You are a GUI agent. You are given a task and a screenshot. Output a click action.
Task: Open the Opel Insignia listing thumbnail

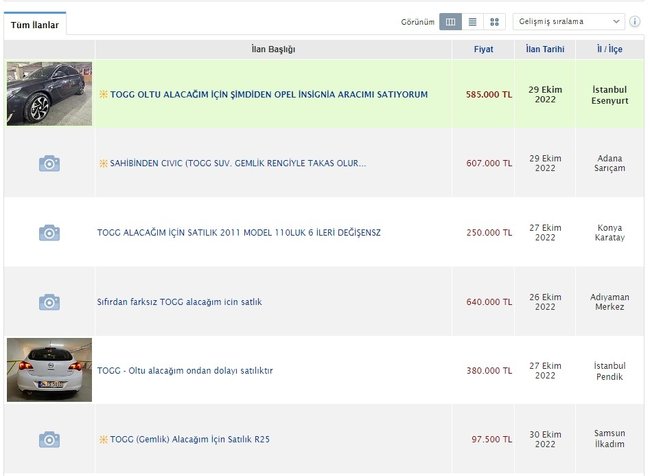point(49,94)
